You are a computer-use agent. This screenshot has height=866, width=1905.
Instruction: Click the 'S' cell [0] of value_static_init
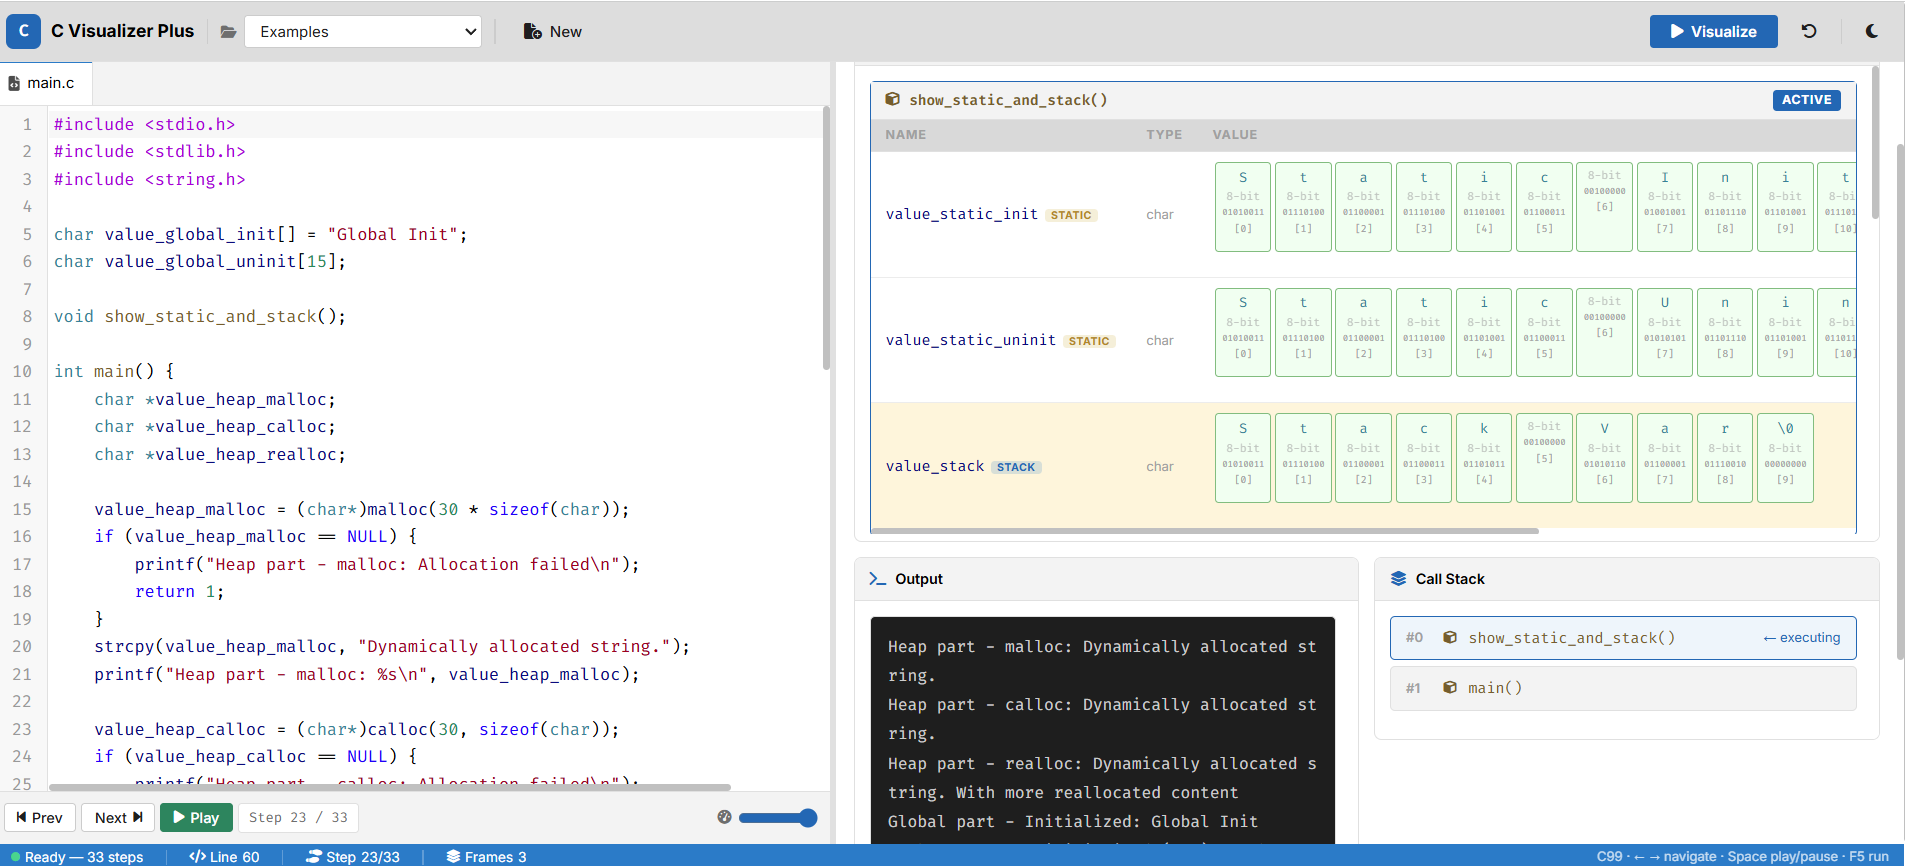click(1243, 206)
